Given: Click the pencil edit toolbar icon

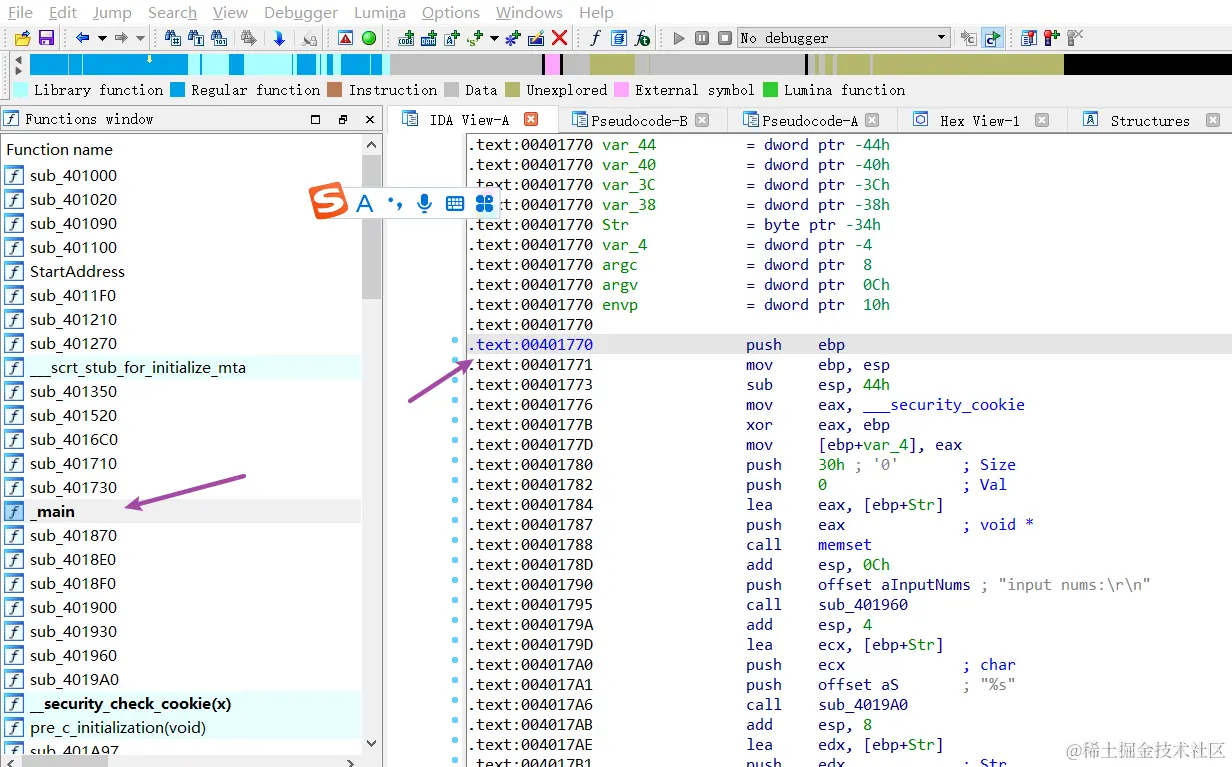Looking at the screenshot, I should tap(536, 38).
